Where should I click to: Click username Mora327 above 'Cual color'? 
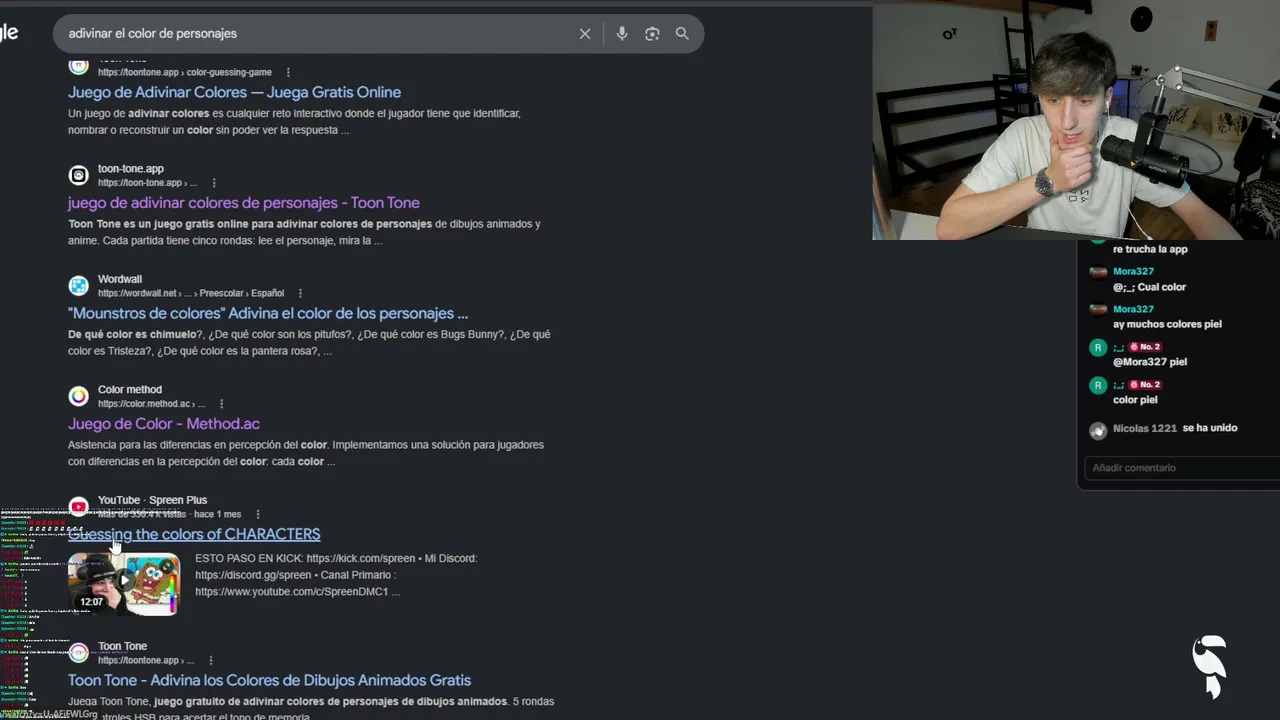pyautogui.click(x=1133, y=272)
